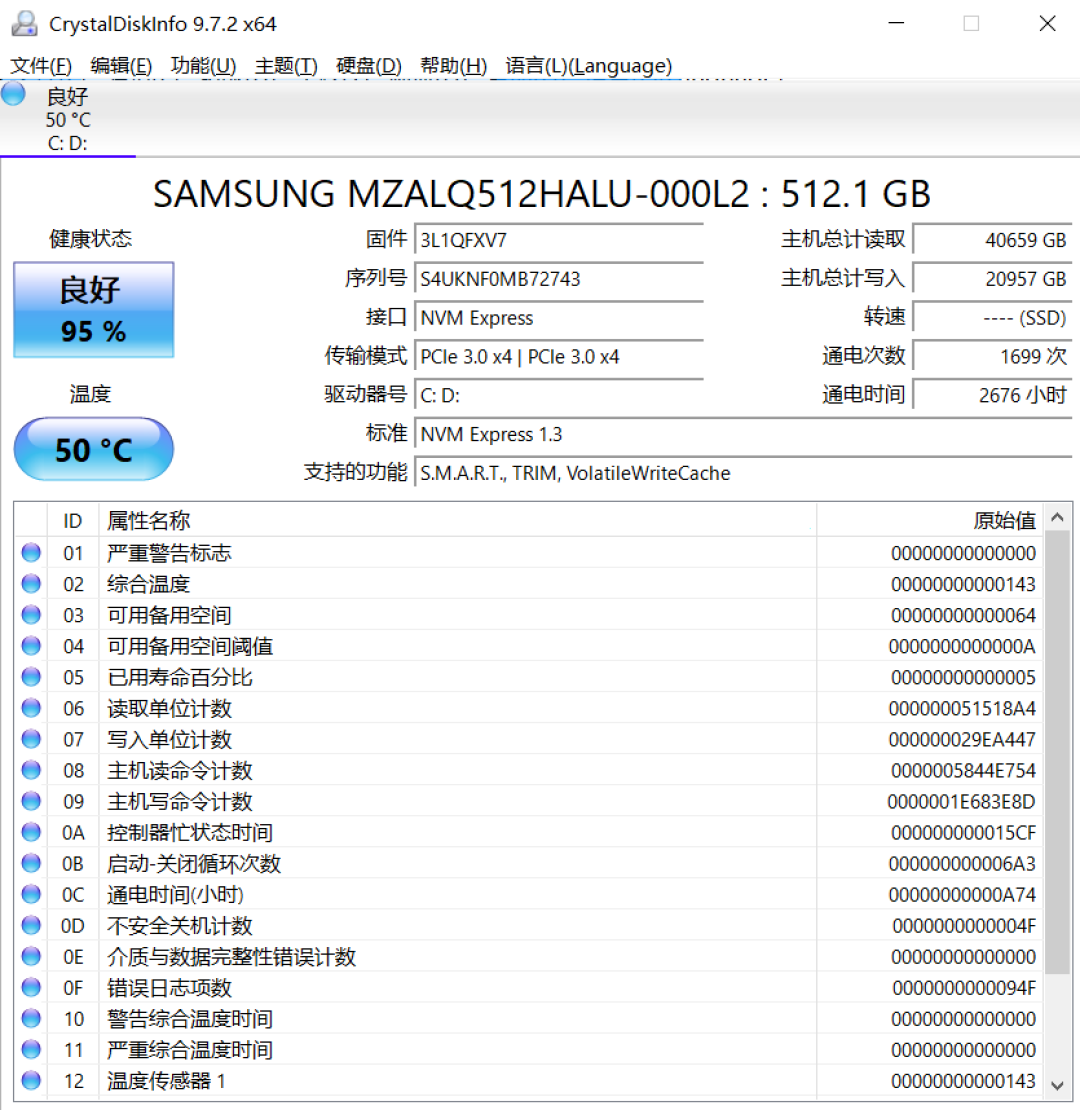Select the 综合温度 attribute name
The width and height of the screenshot is (1080, 1110).
pyautogui.click(x=149, y=584)
